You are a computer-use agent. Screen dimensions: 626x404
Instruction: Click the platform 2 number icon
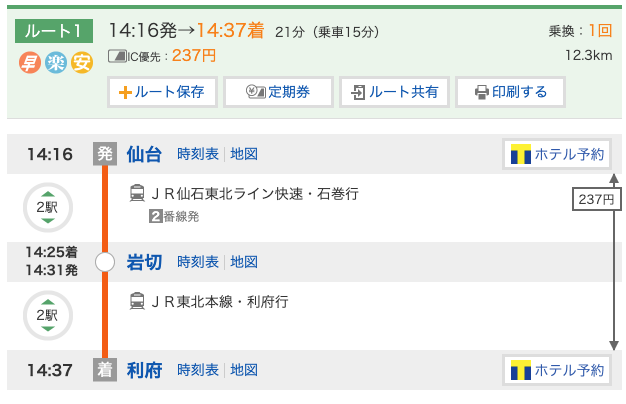(x=155, y=216)
